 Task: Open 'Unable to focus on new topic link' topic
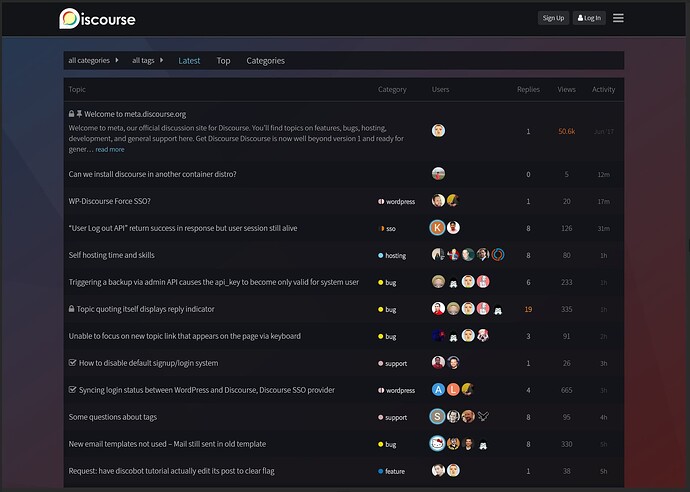(x=184, y=336)
